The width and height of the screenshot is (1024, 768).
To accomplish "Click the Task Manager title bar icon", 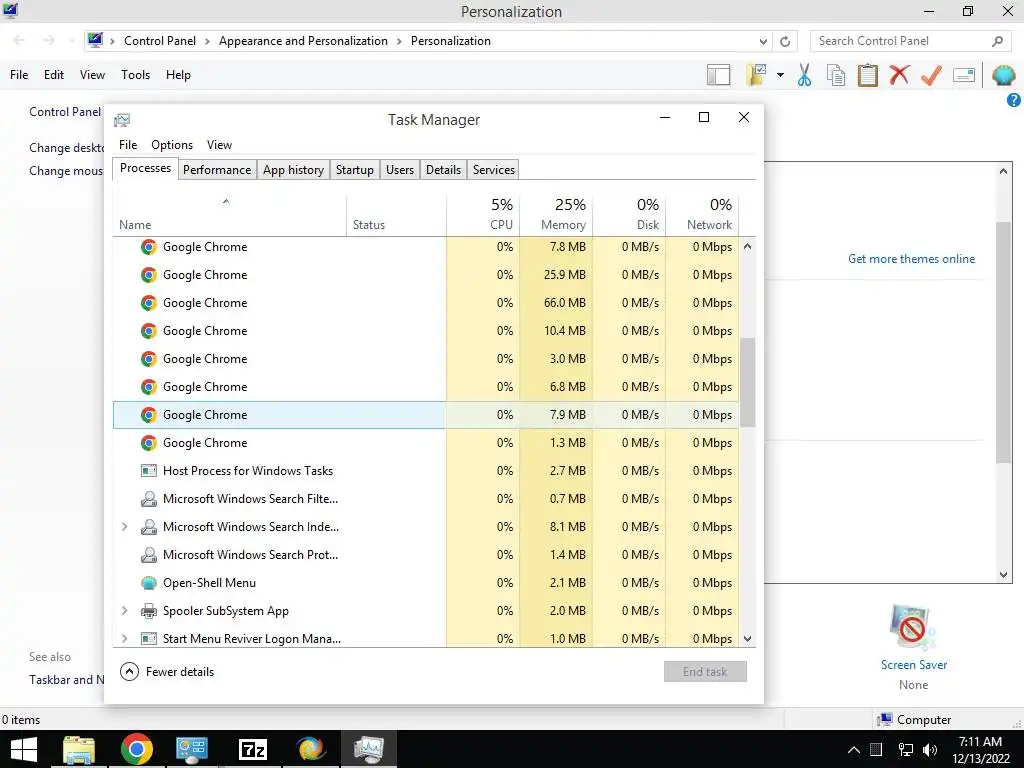I will (x=122, y=120).
